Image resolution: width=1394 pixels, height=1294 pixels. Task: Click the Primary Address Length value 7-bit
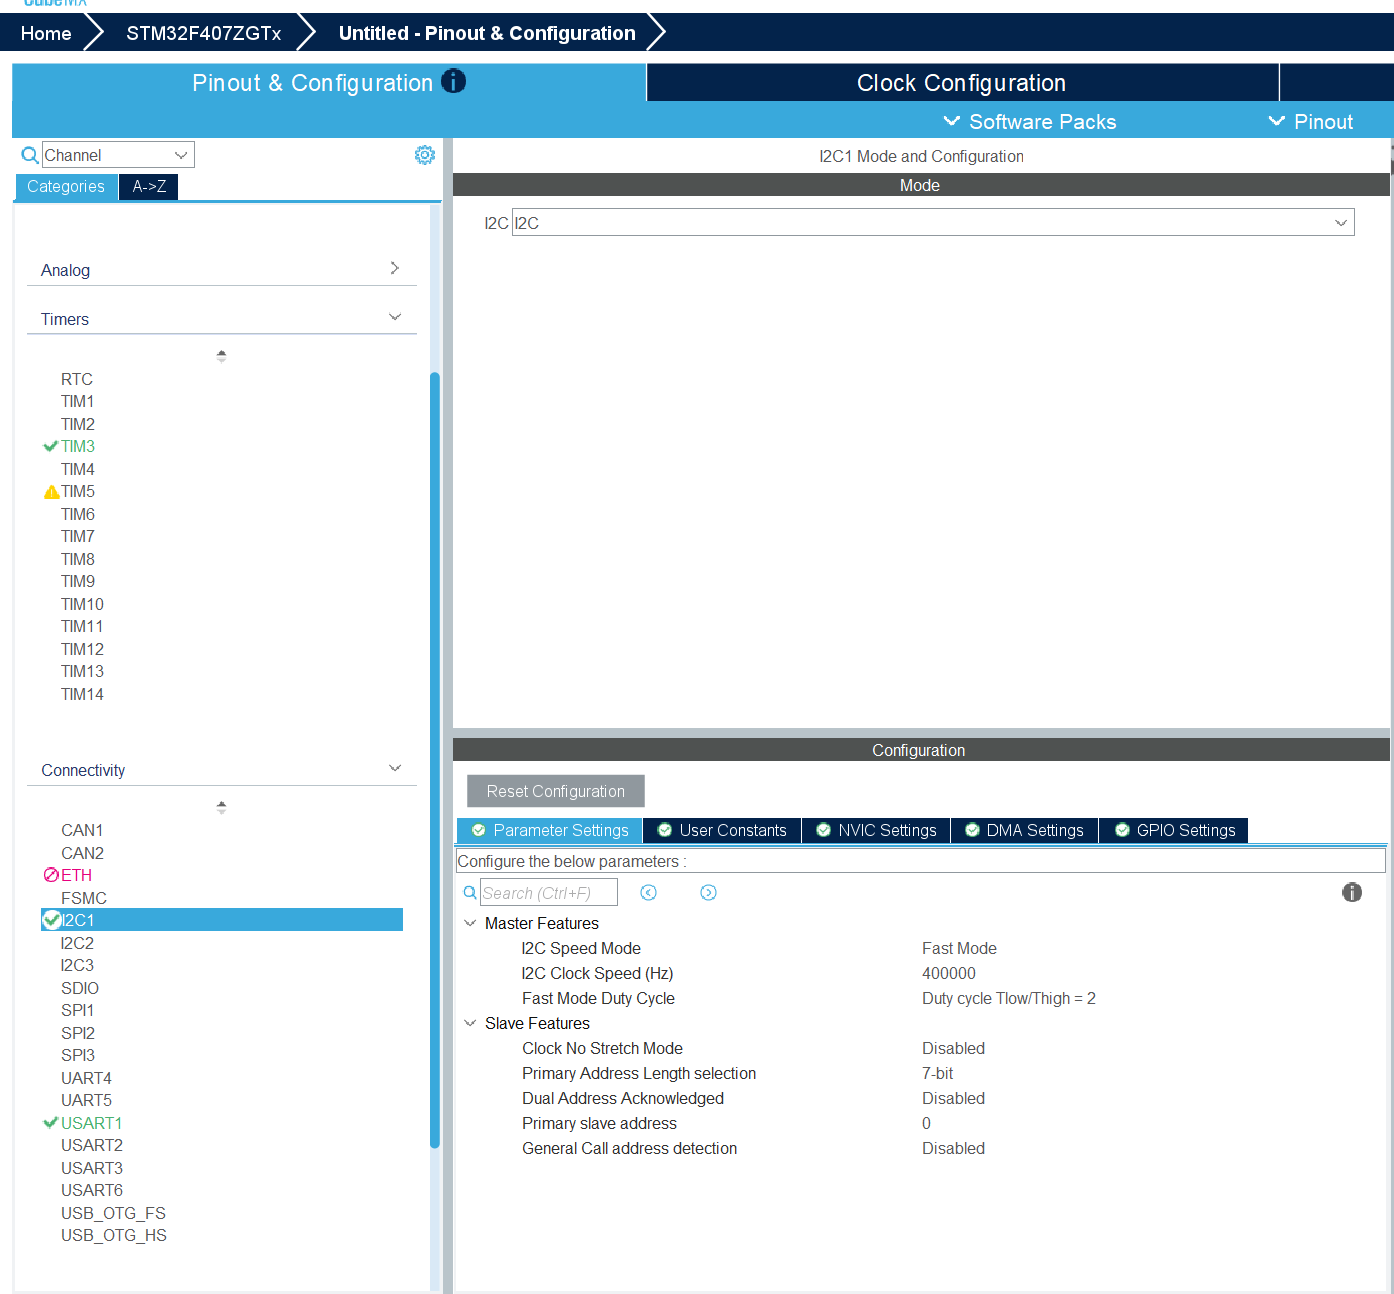(937, 1073)
